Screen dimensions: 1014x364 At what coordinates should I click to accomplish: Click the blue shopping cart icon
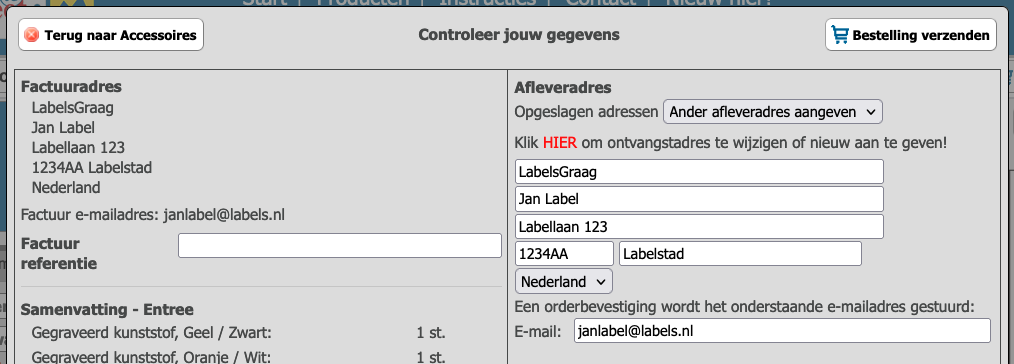coord(841,35)
